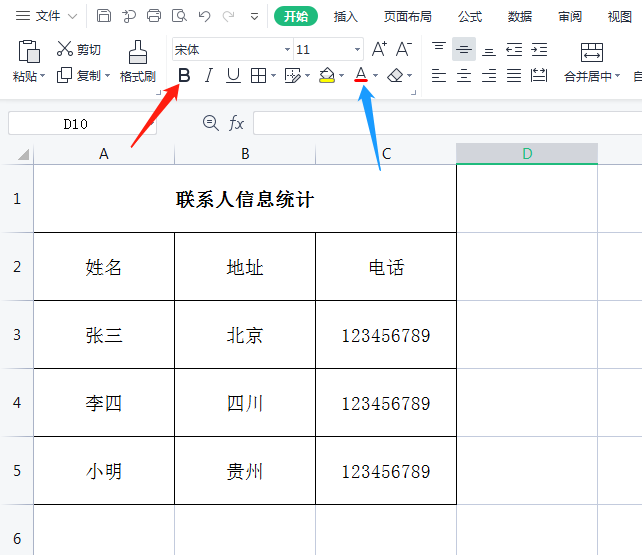
Task: Toggle vertical middle alignment
Action: click(464, 49)
